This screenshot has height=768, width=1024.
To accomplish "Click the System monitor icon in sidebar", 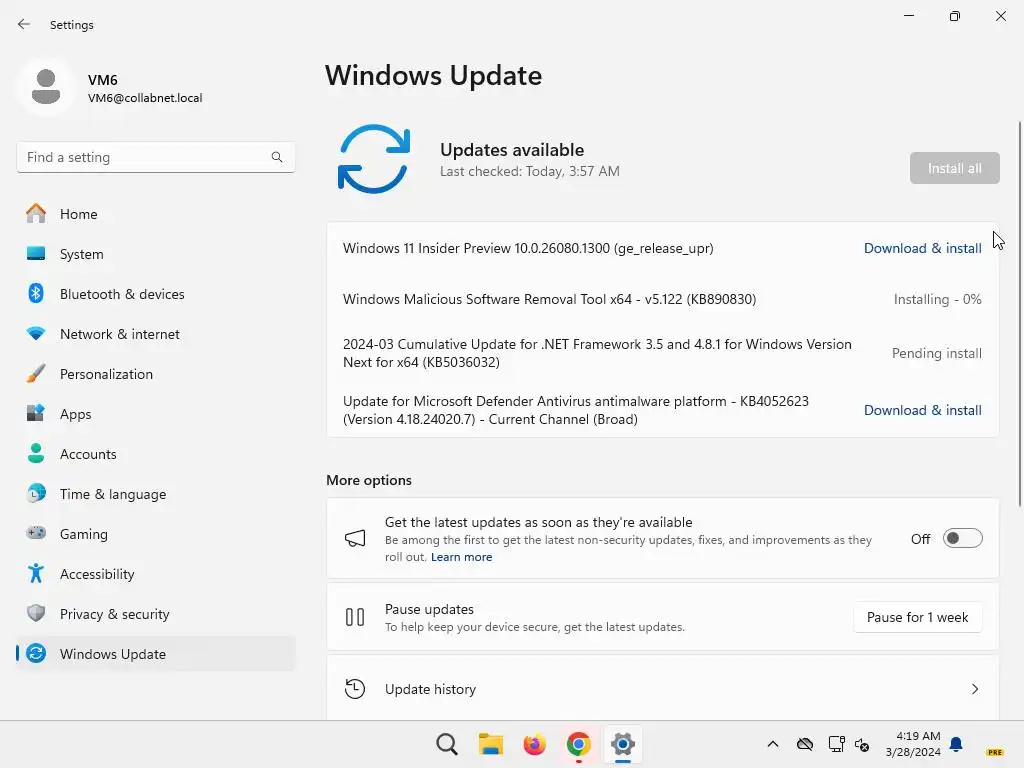I will [36, 253].
